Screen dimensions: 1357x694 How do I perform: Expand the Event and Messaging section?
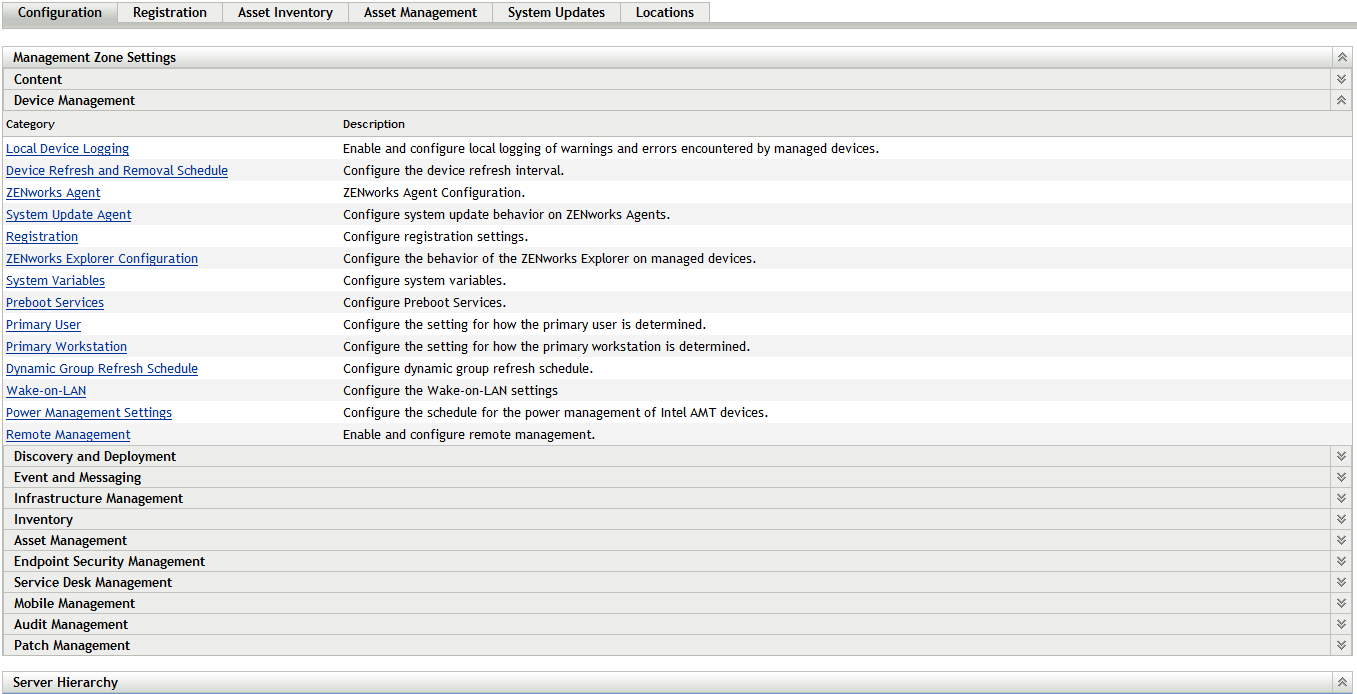coord(1341,477)
